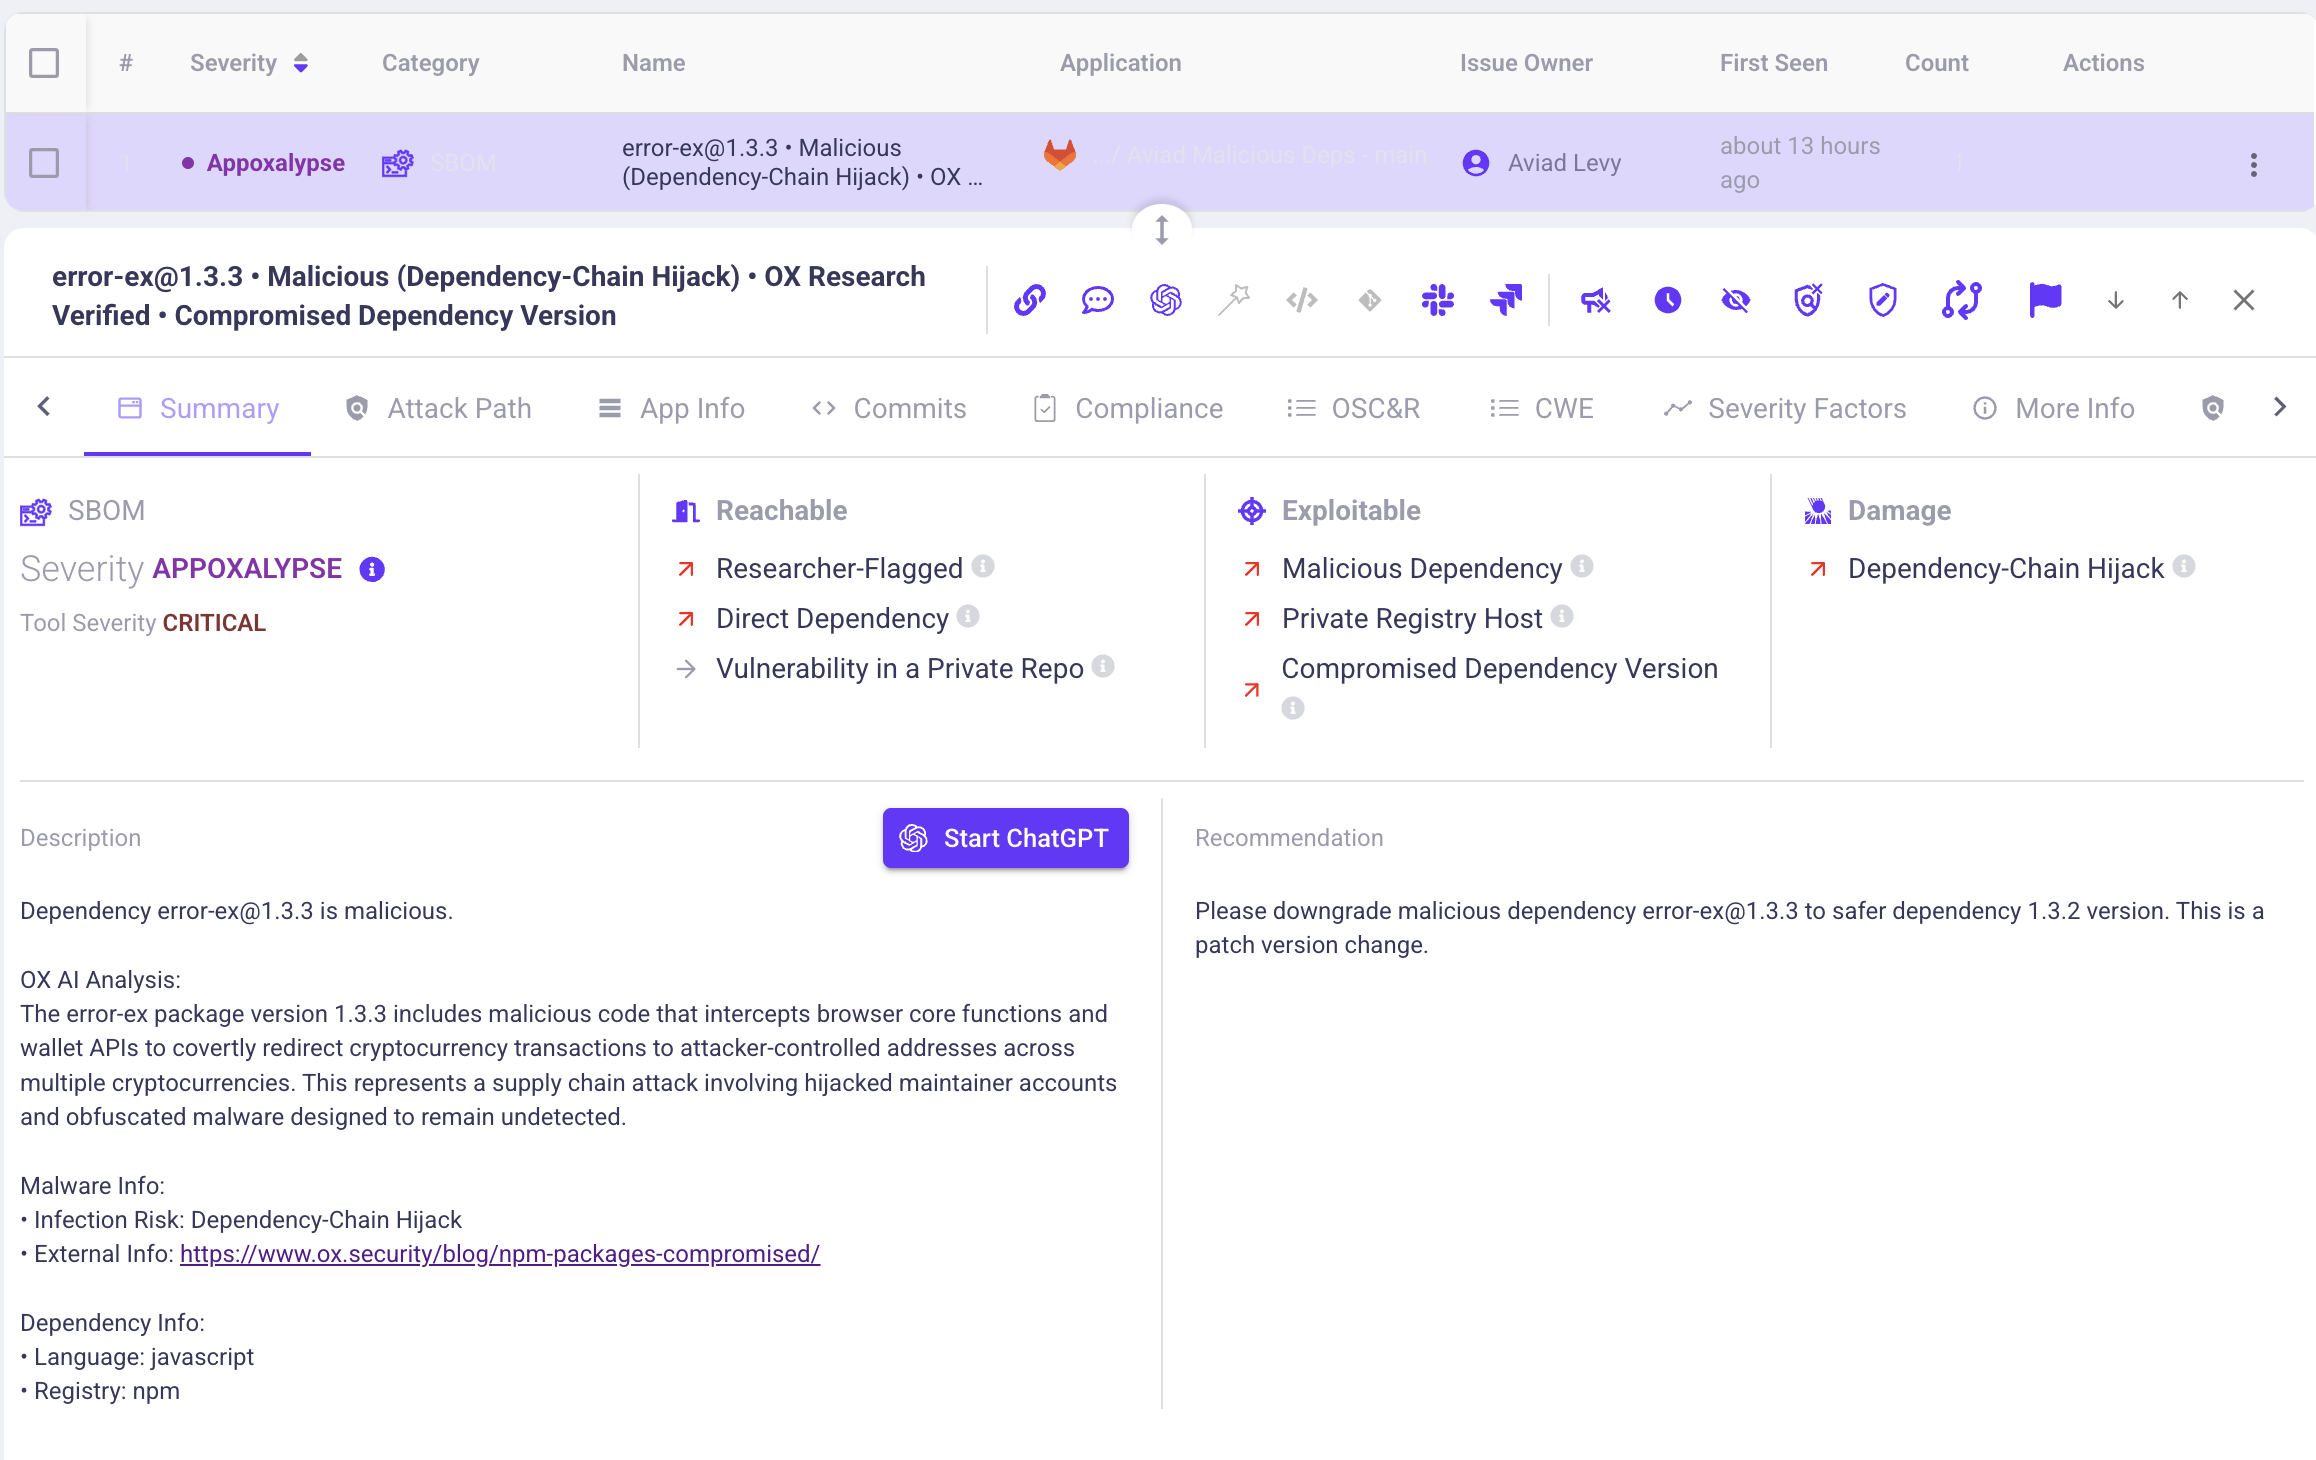Click the rescan arrows icon
The height and width of the screenshot is (1460, 2316).
tap(1961, 300)
